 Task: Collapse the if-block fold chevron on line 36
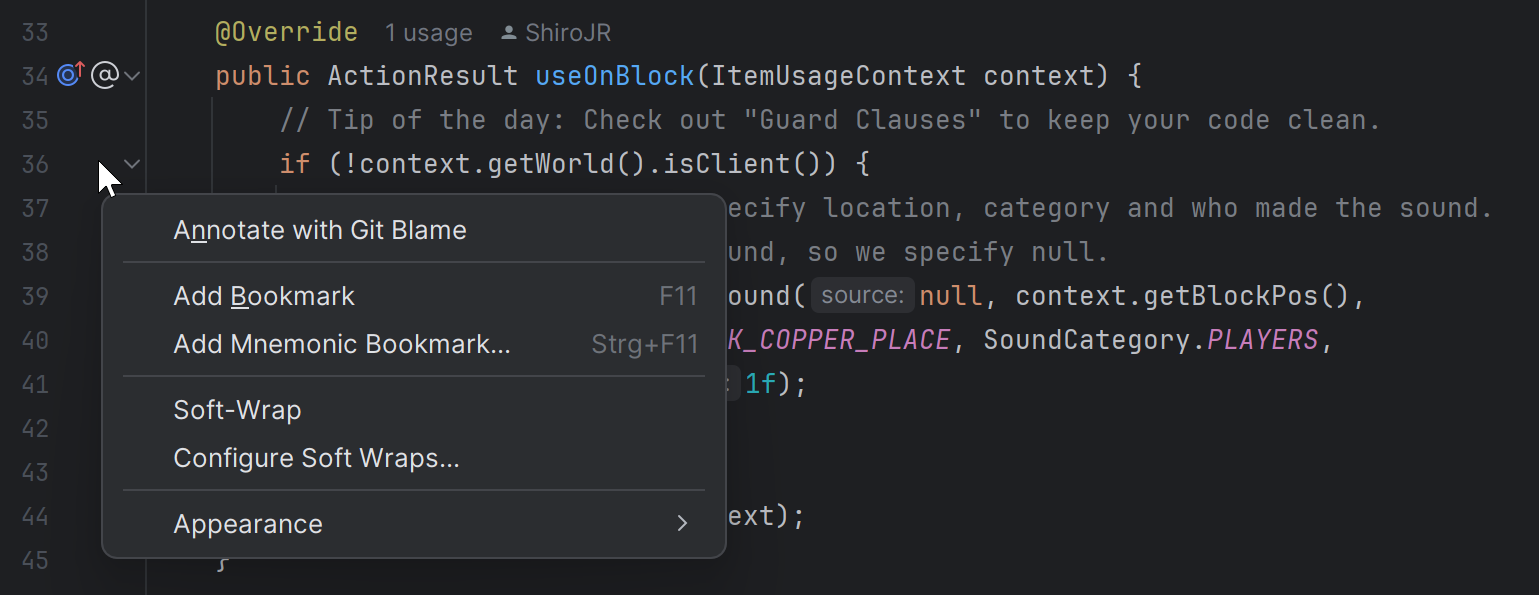click(x=132, y=163)
